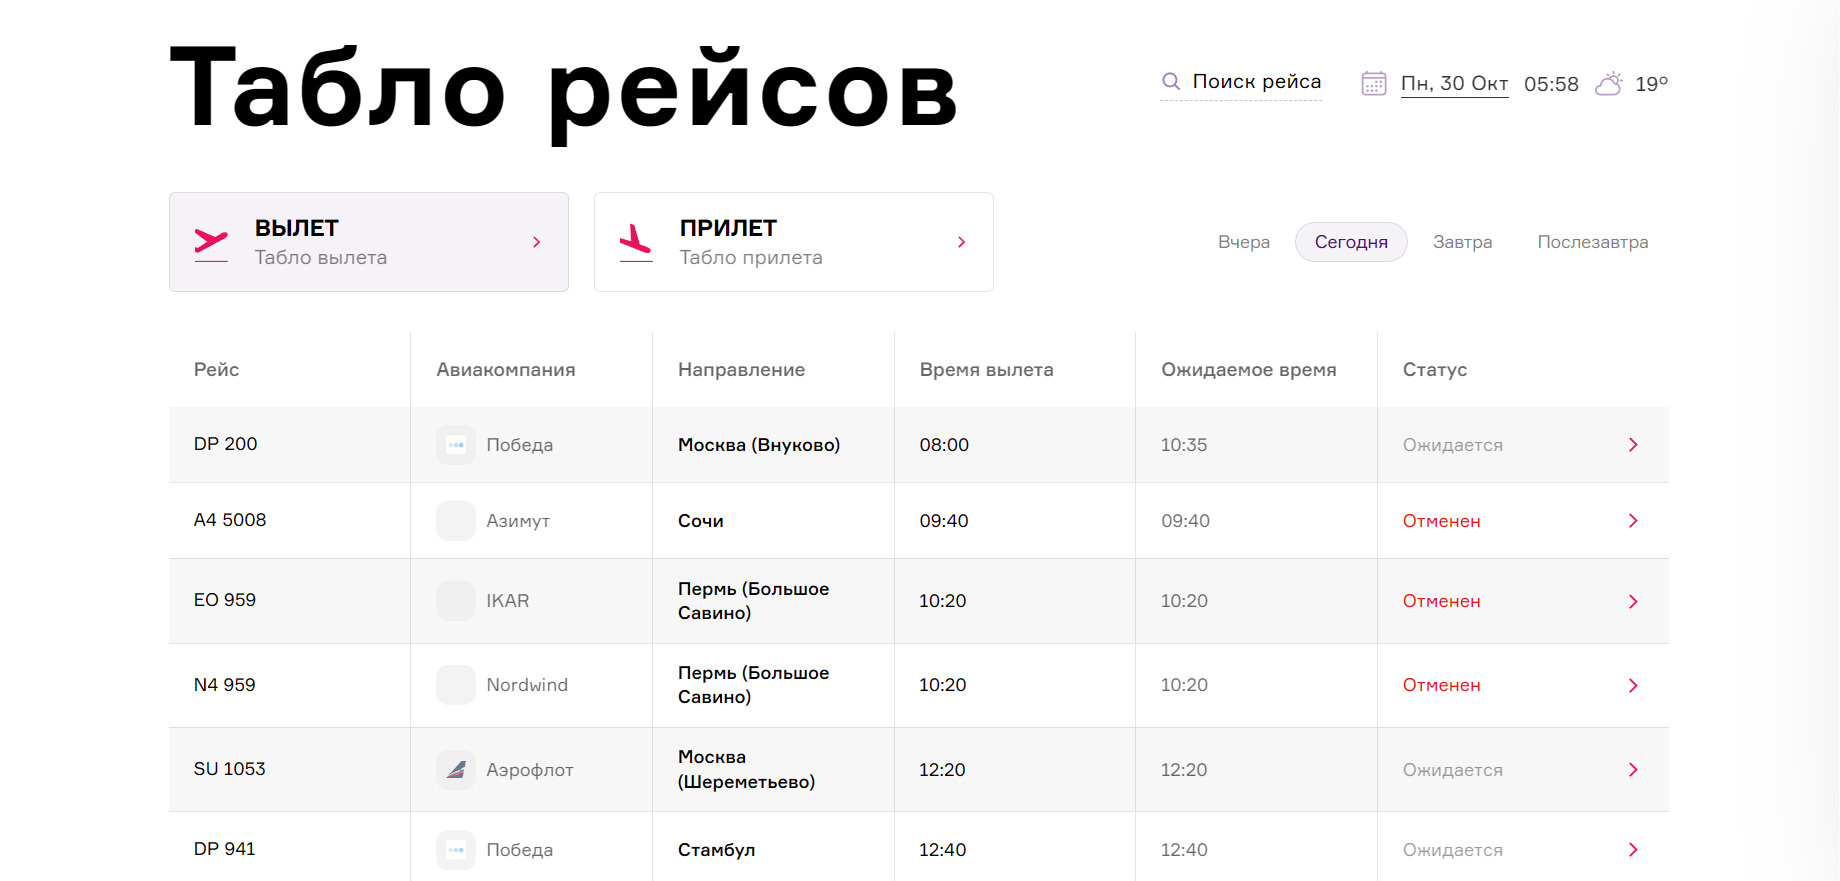Click Время вылета column header
Image resolution: width=1840 pixels, height=881 pixels.
coord(986,370)
